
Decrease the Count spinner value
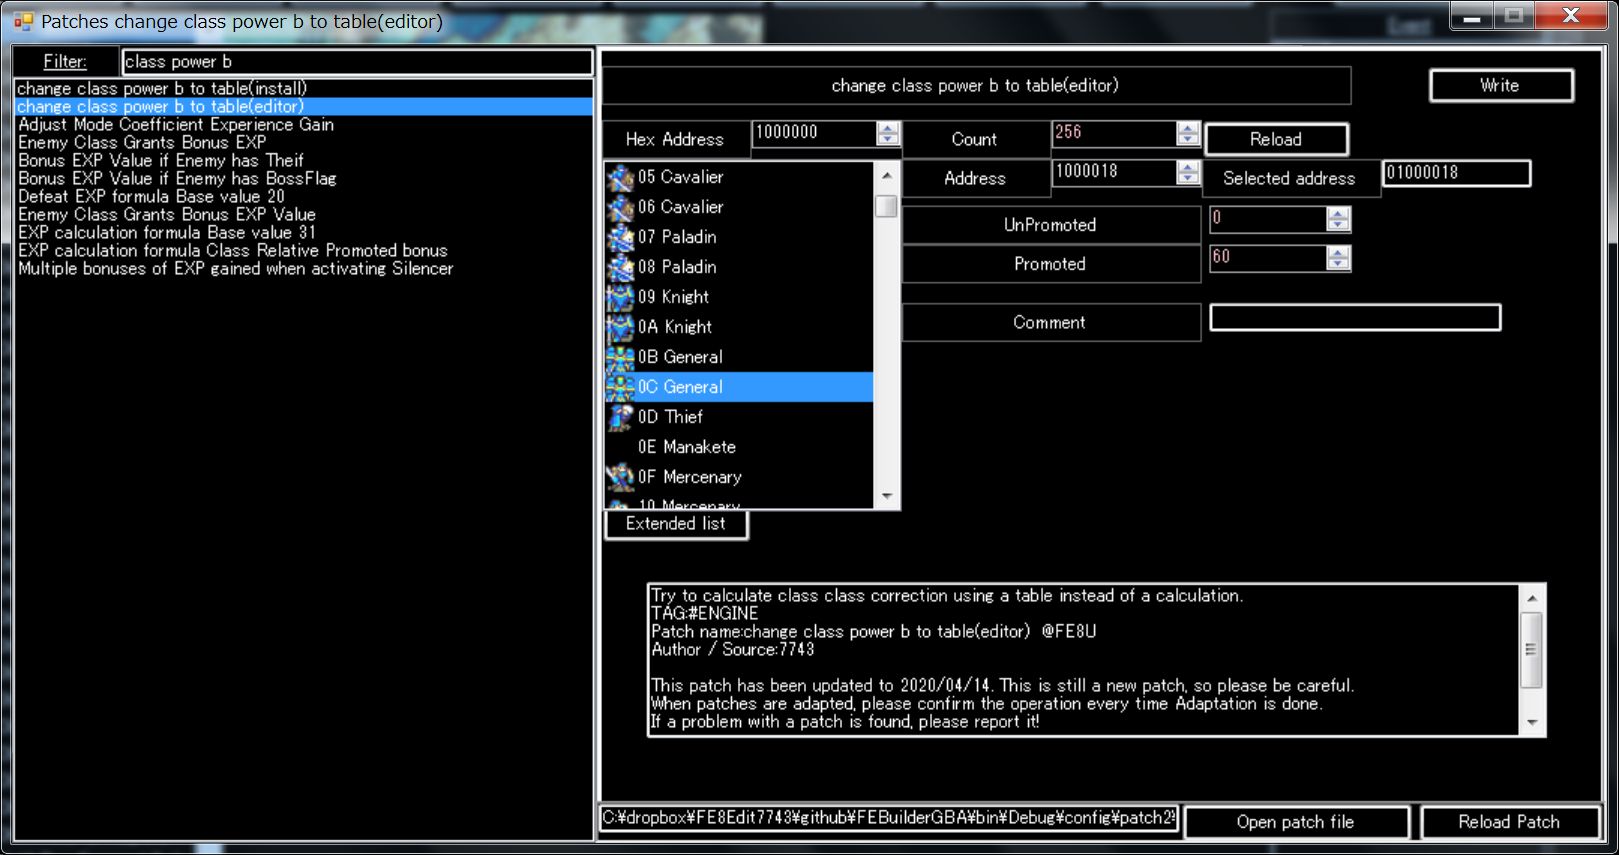(1188, 139)
